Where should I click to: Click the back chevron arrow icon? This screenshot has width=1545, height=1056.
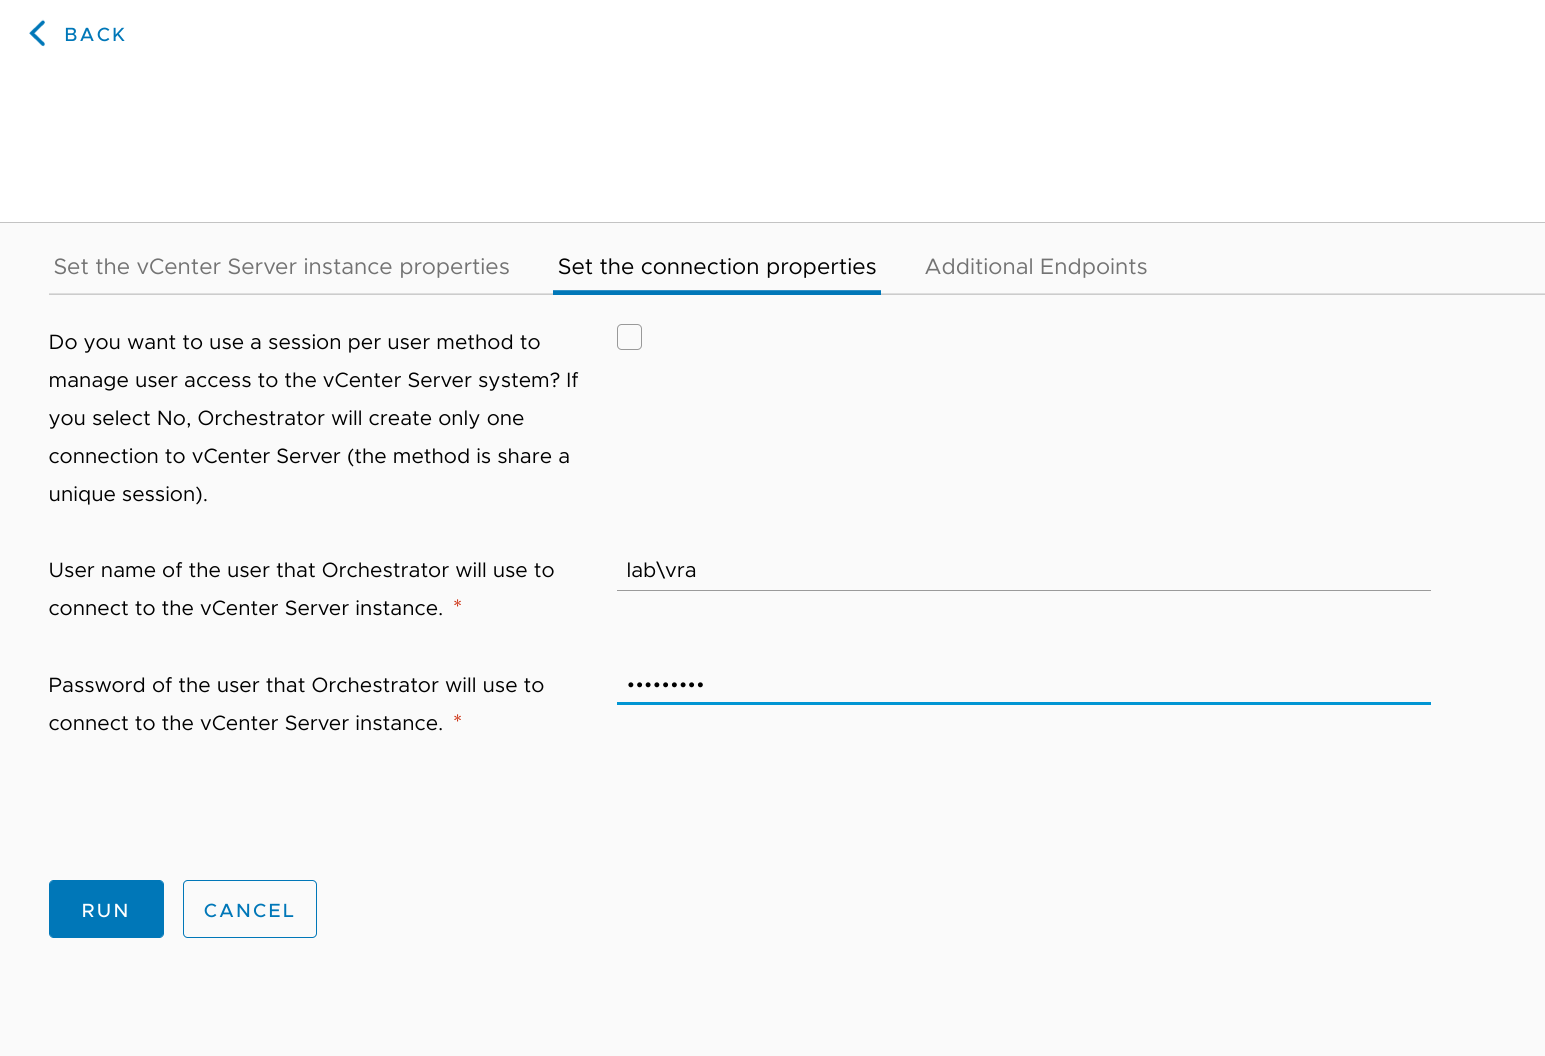click(38, 34)
